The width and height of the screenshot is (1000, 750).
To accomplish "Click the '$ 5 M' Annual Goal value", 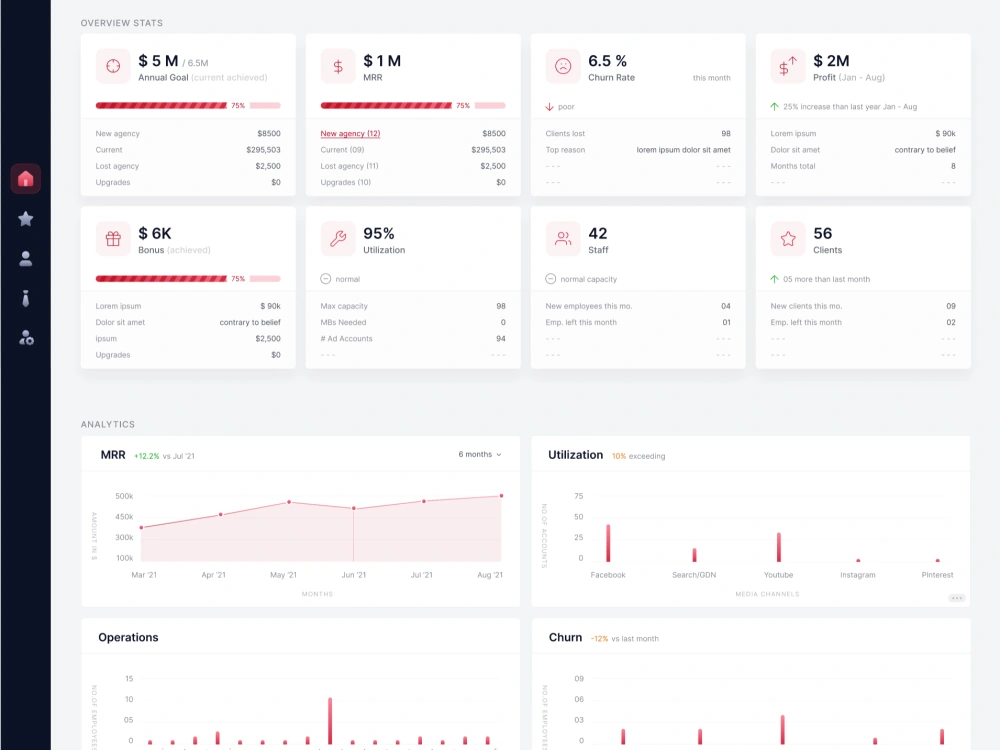I will pos(158,61).
